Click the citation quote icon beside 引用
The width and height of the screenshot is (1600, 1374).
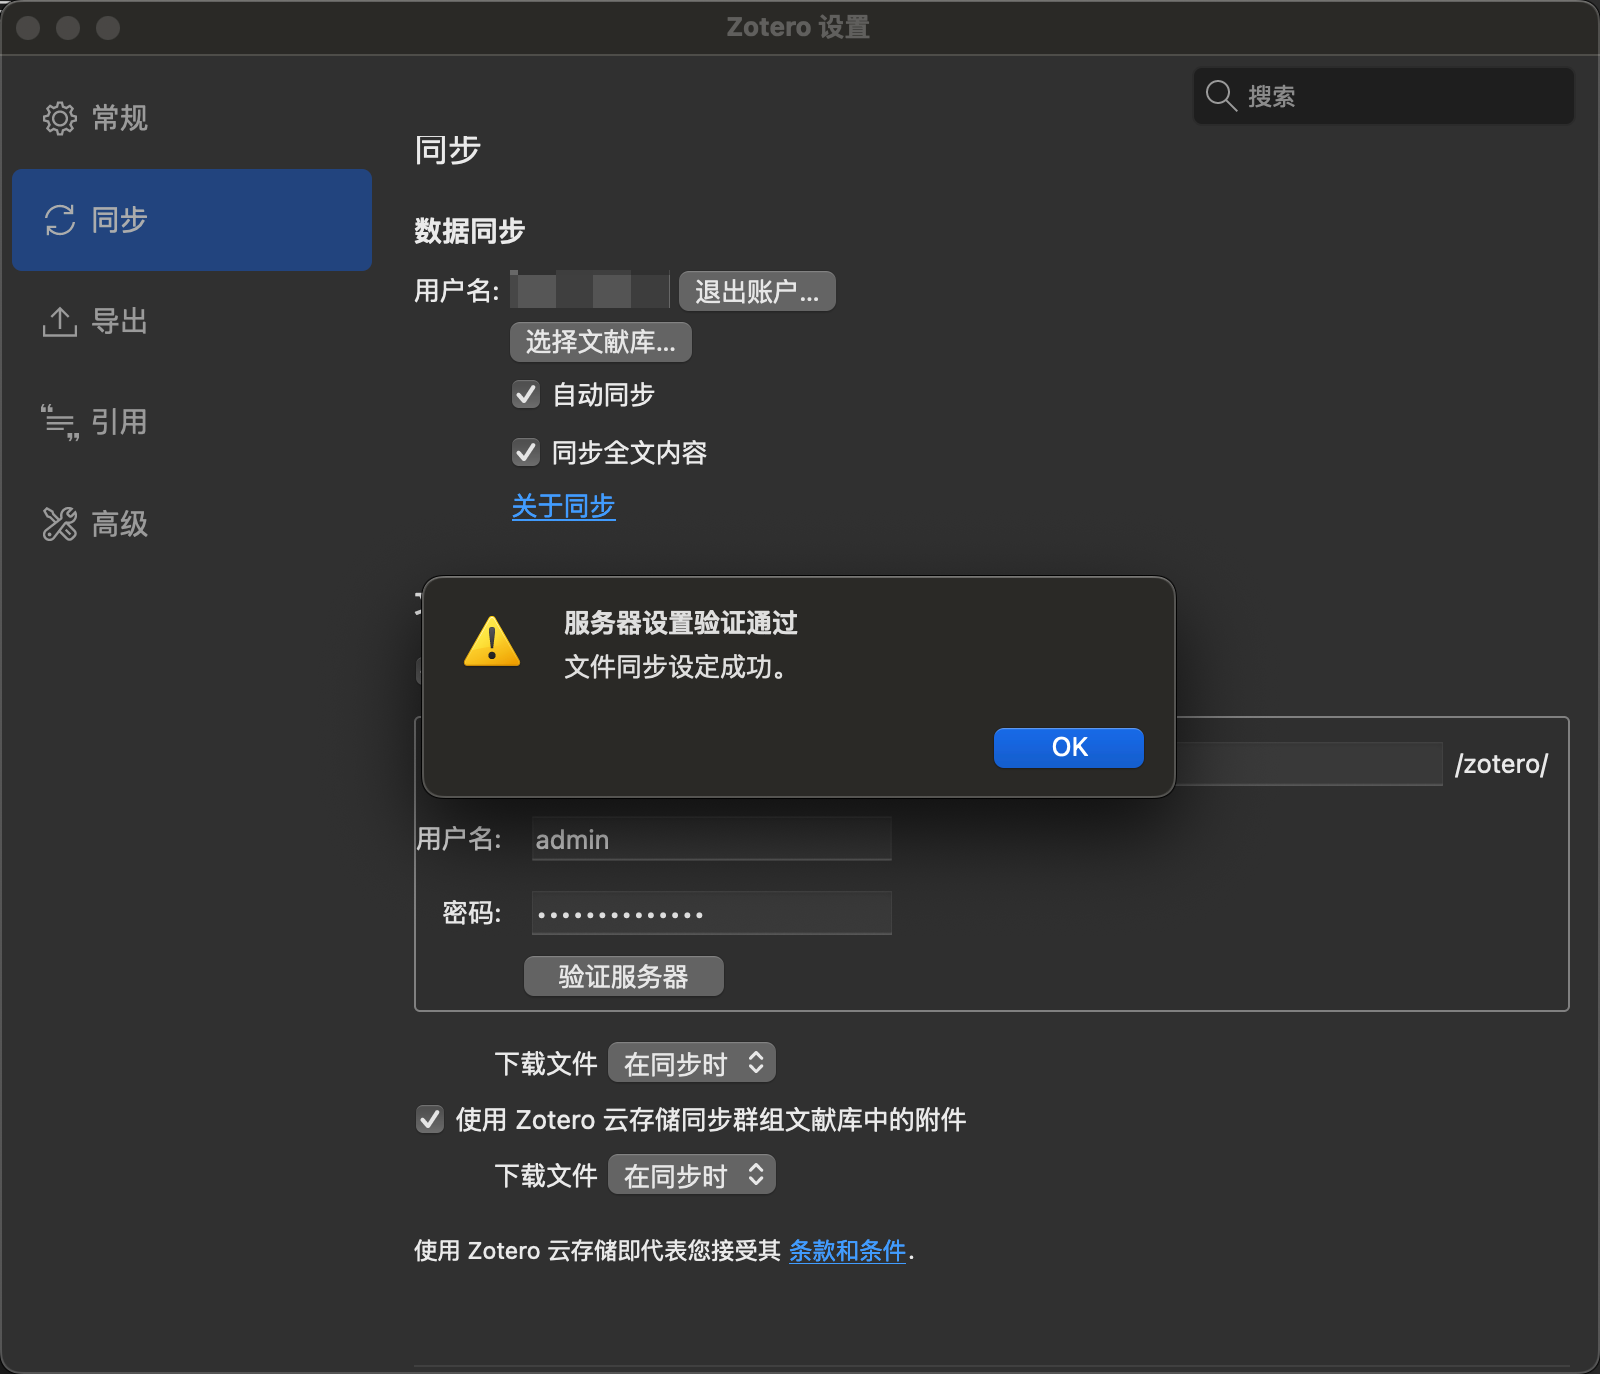(x=59, y=423)
